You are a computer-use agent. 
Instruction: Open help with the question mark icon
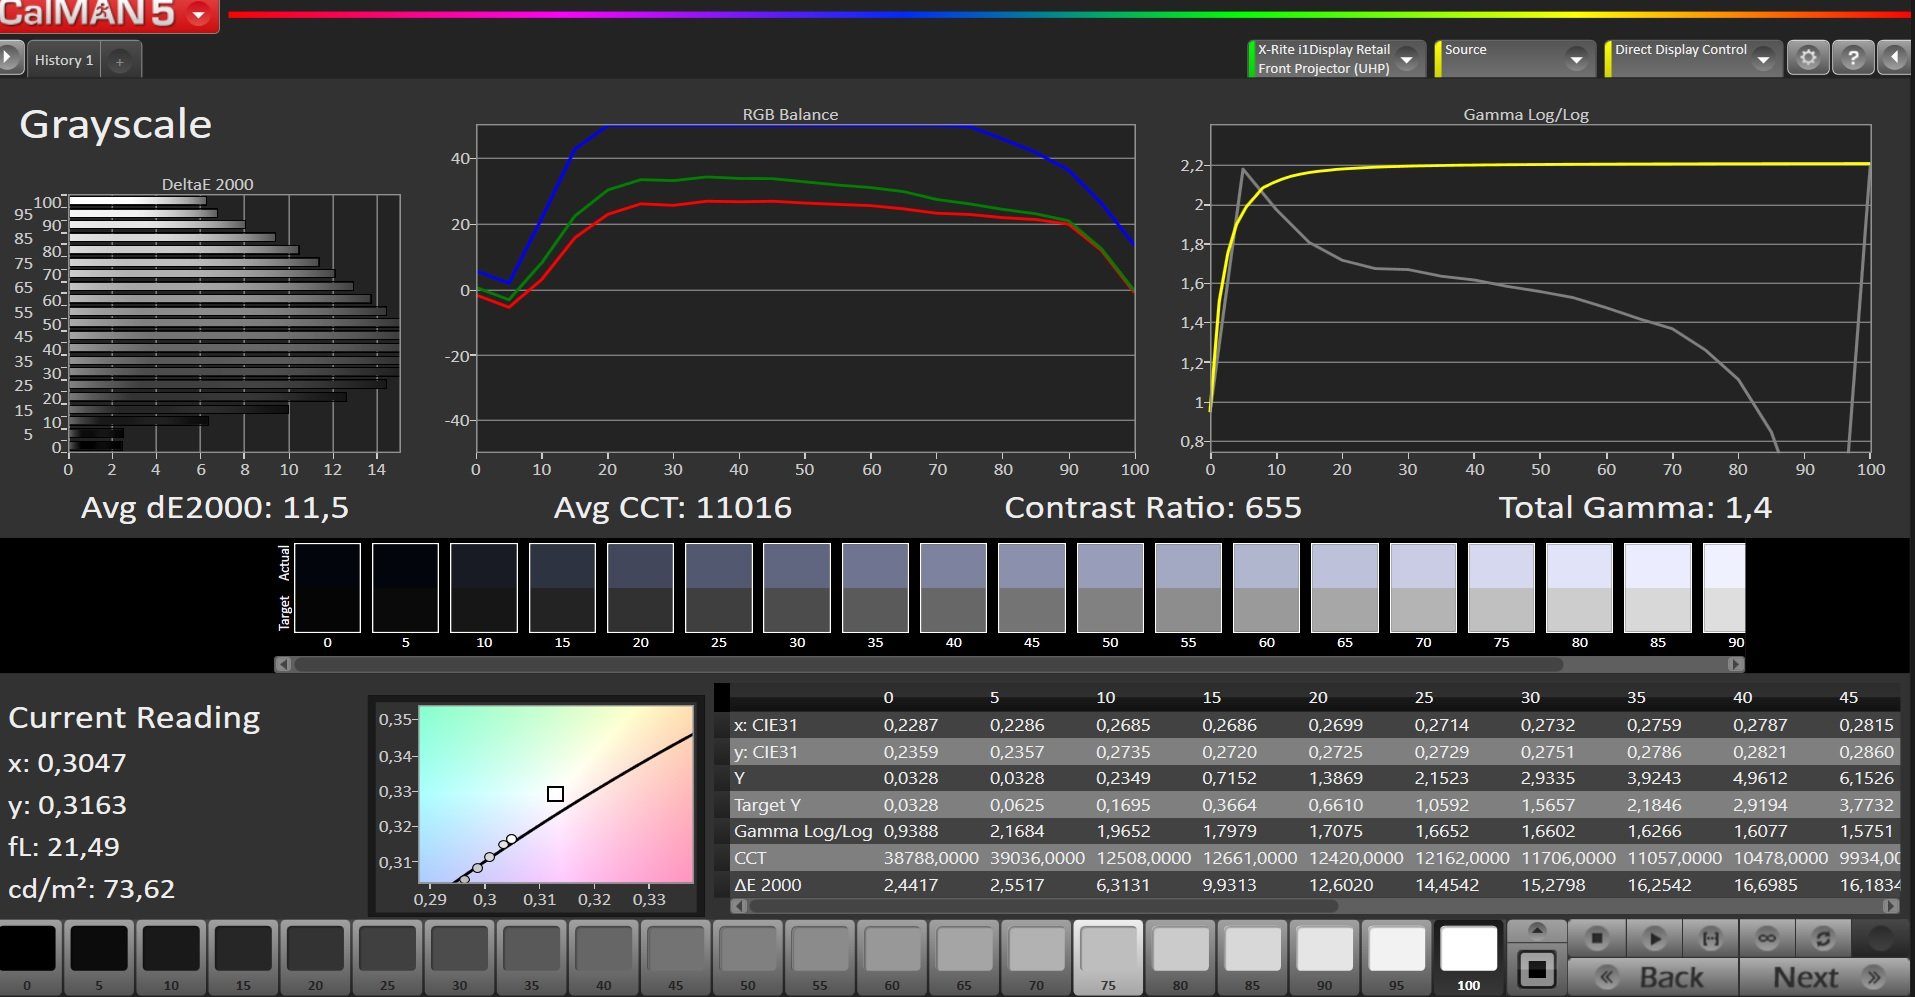1853,58
